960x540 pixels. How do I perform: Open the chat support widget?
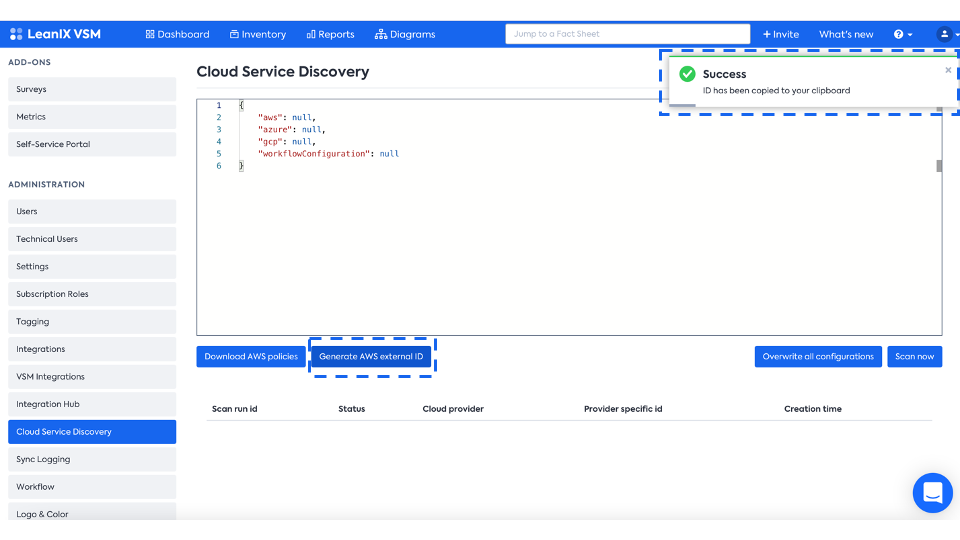click(932, 493)
